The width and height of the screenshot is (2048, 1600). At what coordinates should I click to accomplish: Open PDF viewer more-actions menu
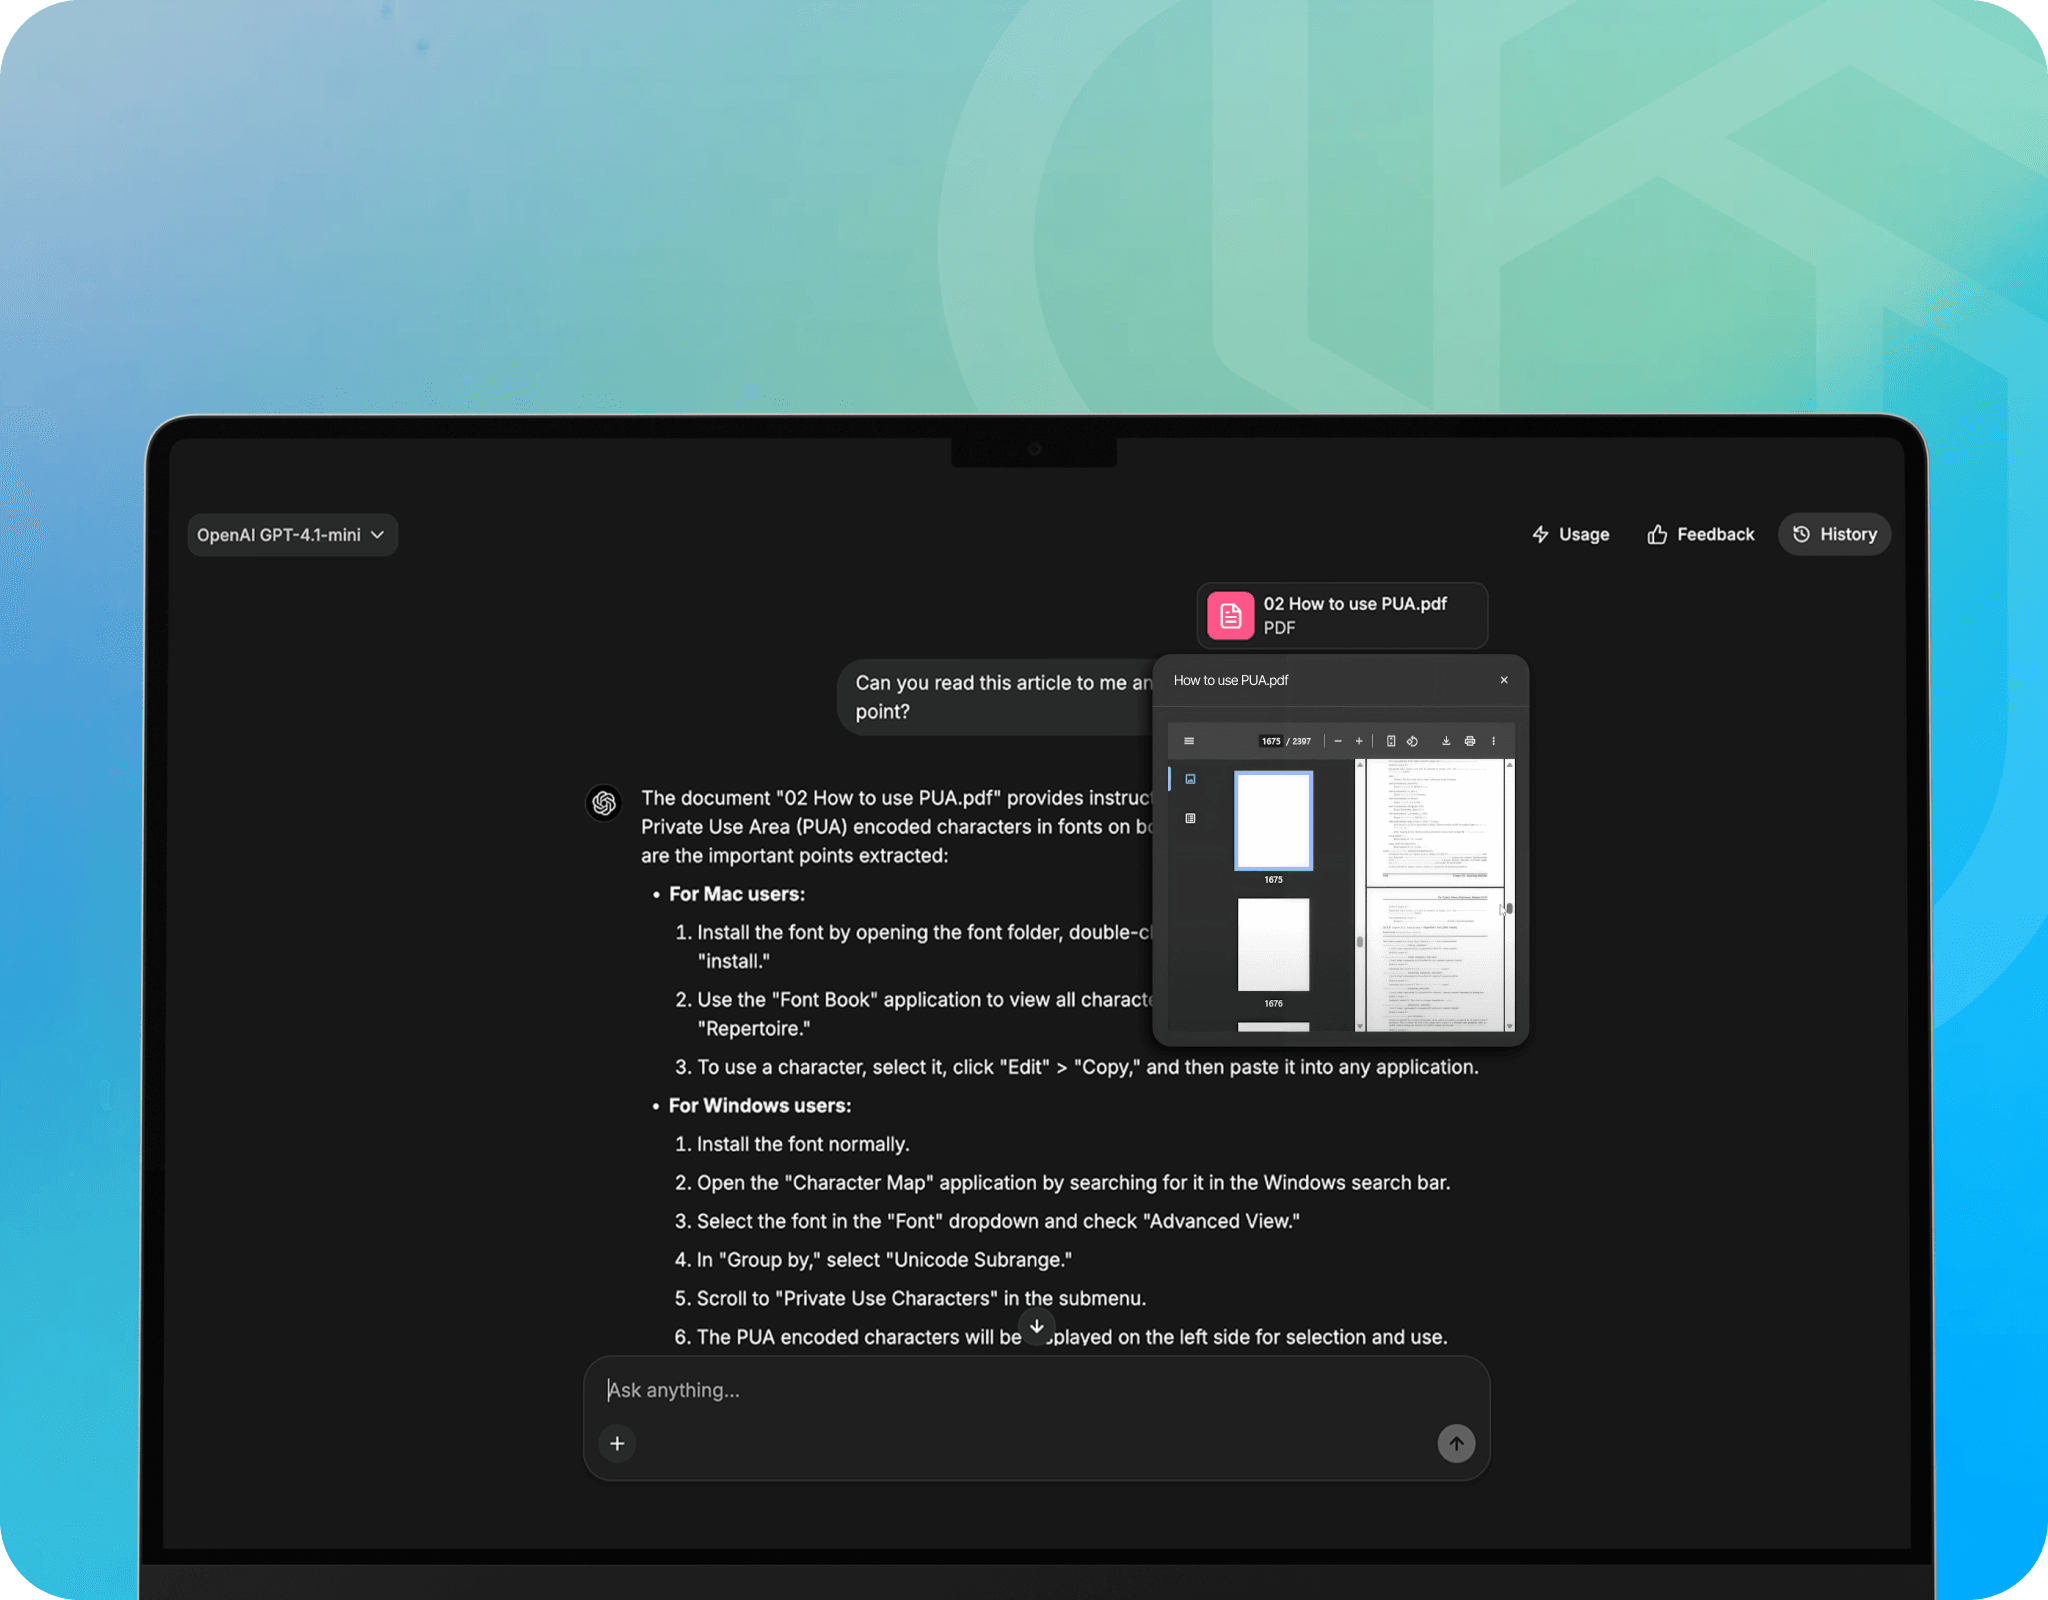pos(1494,741)
